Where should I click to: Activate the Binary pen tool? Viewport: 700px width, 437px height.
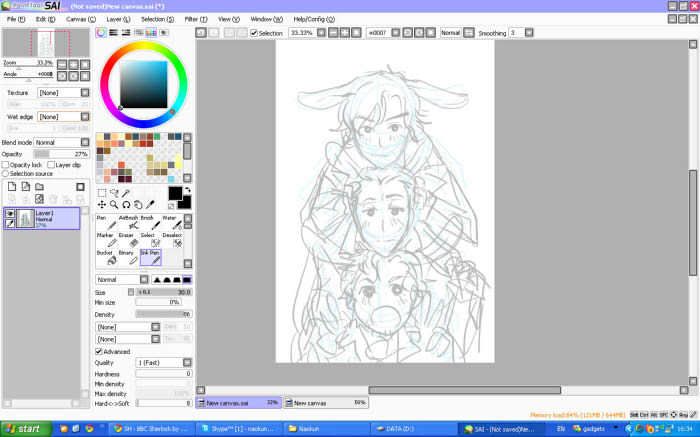tap(126, 259)
